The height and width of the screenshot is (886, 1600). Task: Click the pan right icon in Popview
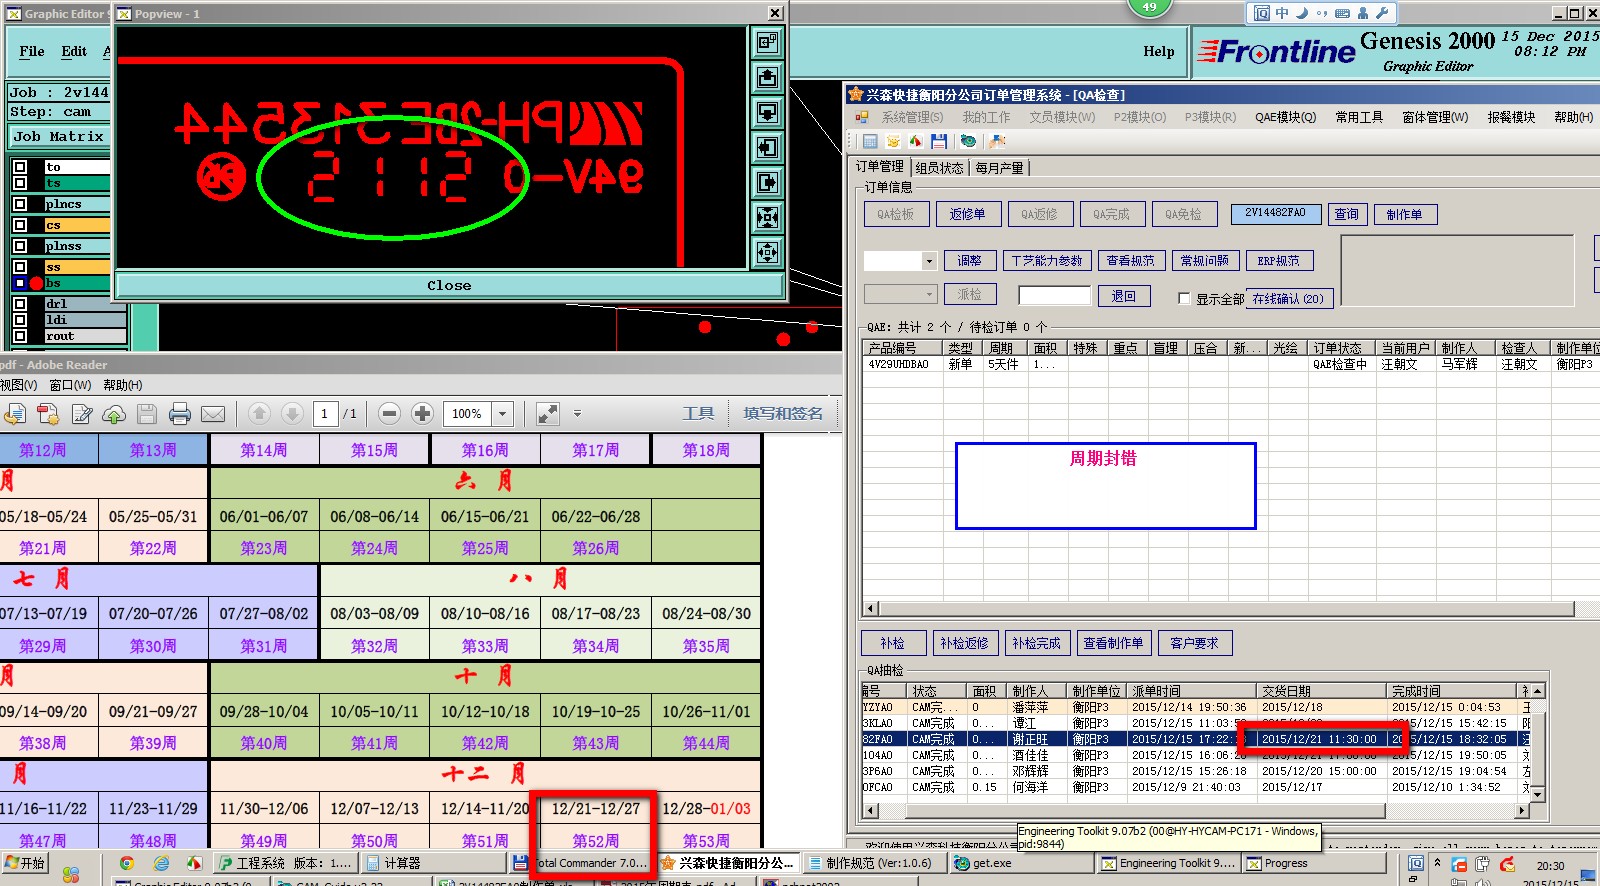tap(767, 183)
